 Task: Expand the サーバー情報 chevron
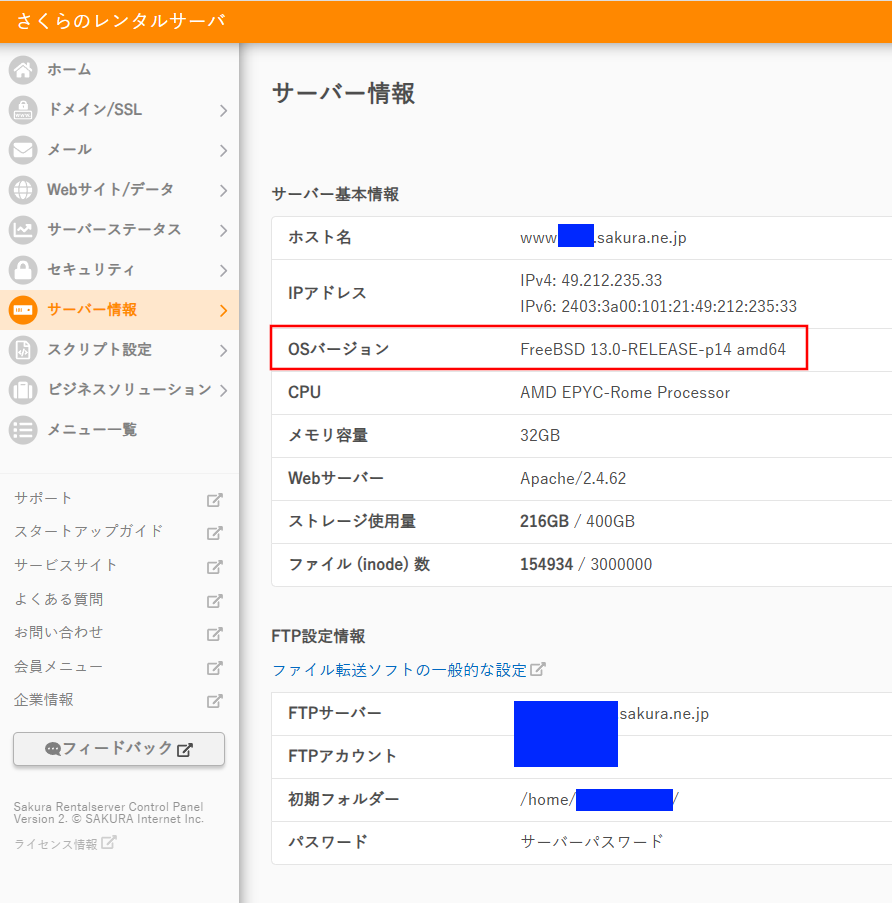pyautogui.click(x=223, y=311)
